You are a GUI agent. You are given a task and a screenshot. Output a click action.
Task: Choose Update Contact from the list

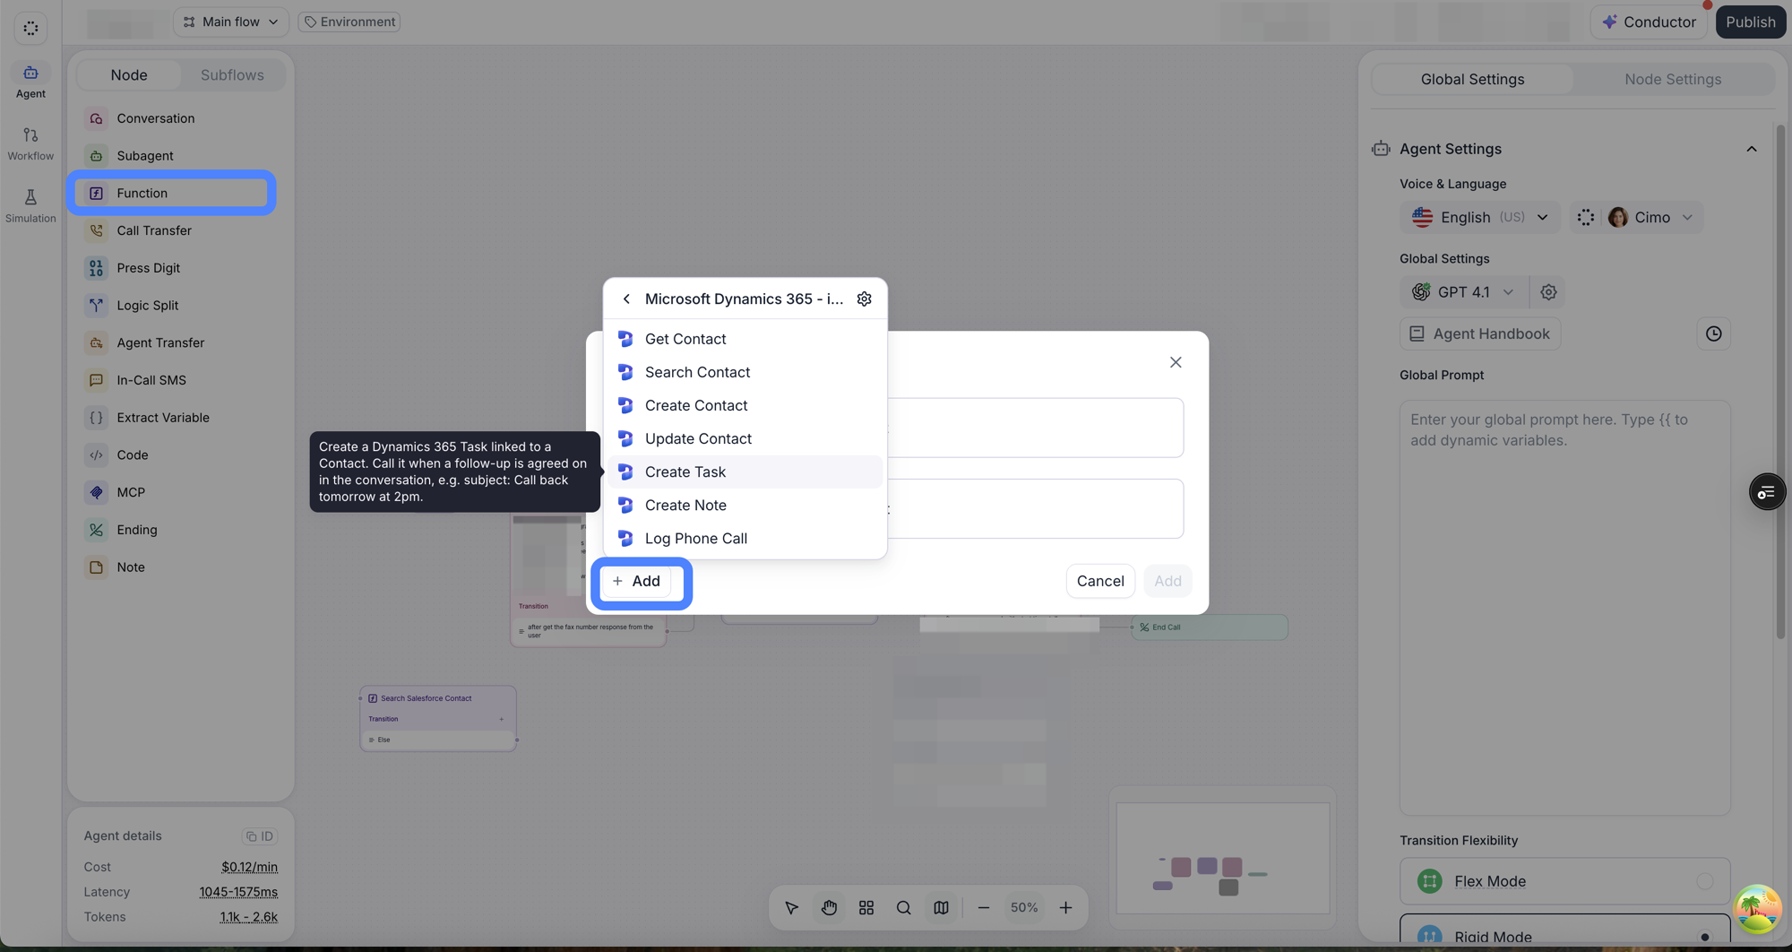click(745, 438)
